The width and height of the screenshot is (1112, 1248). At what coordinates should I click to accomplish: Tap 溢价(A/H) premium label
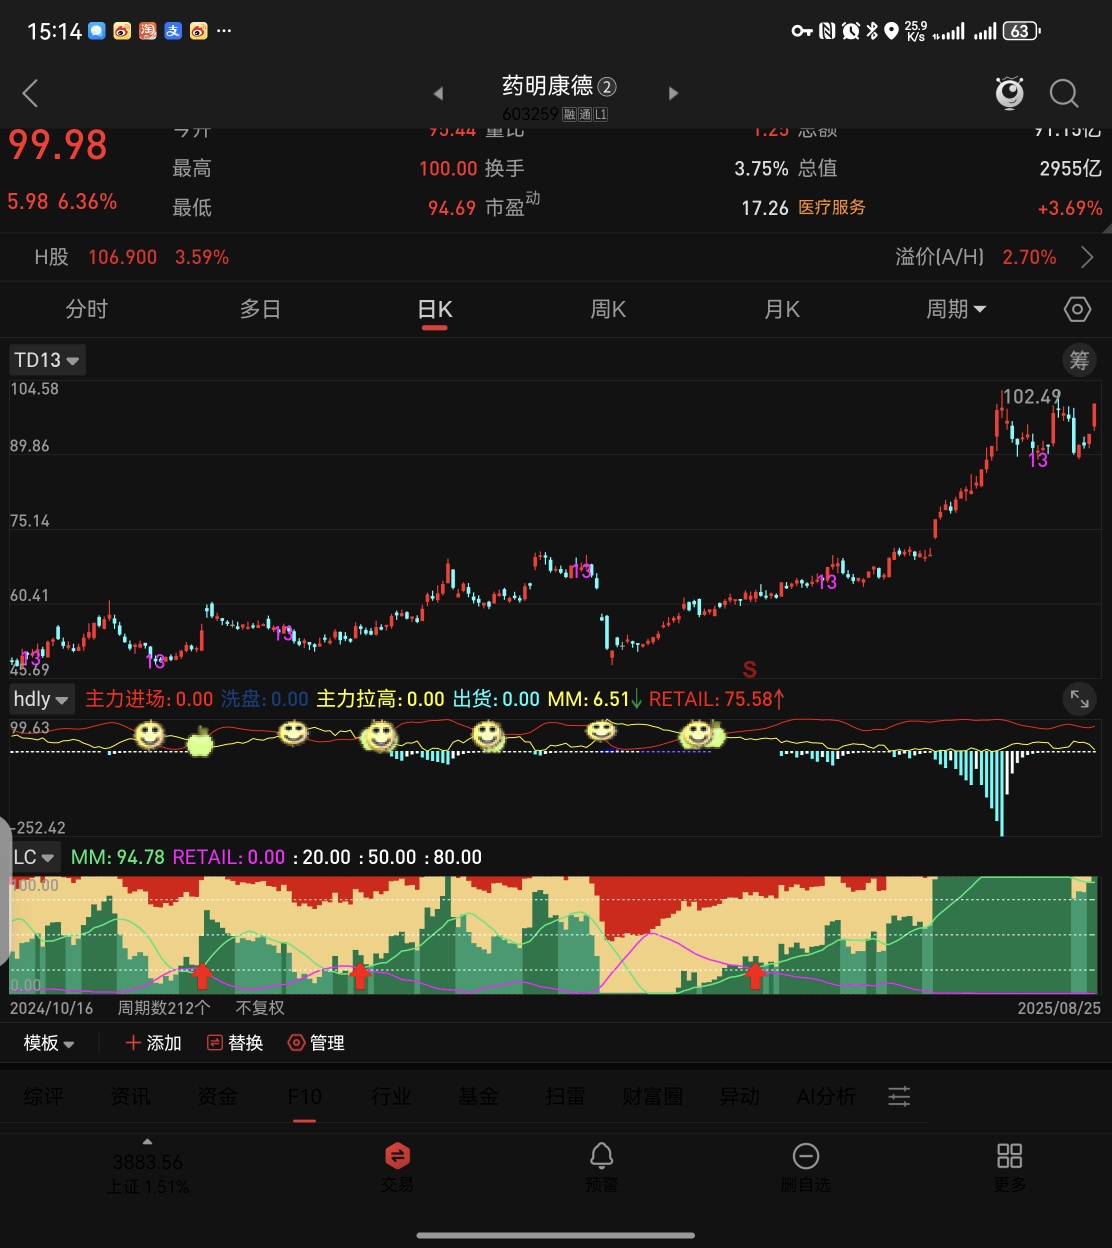(940, 257)
